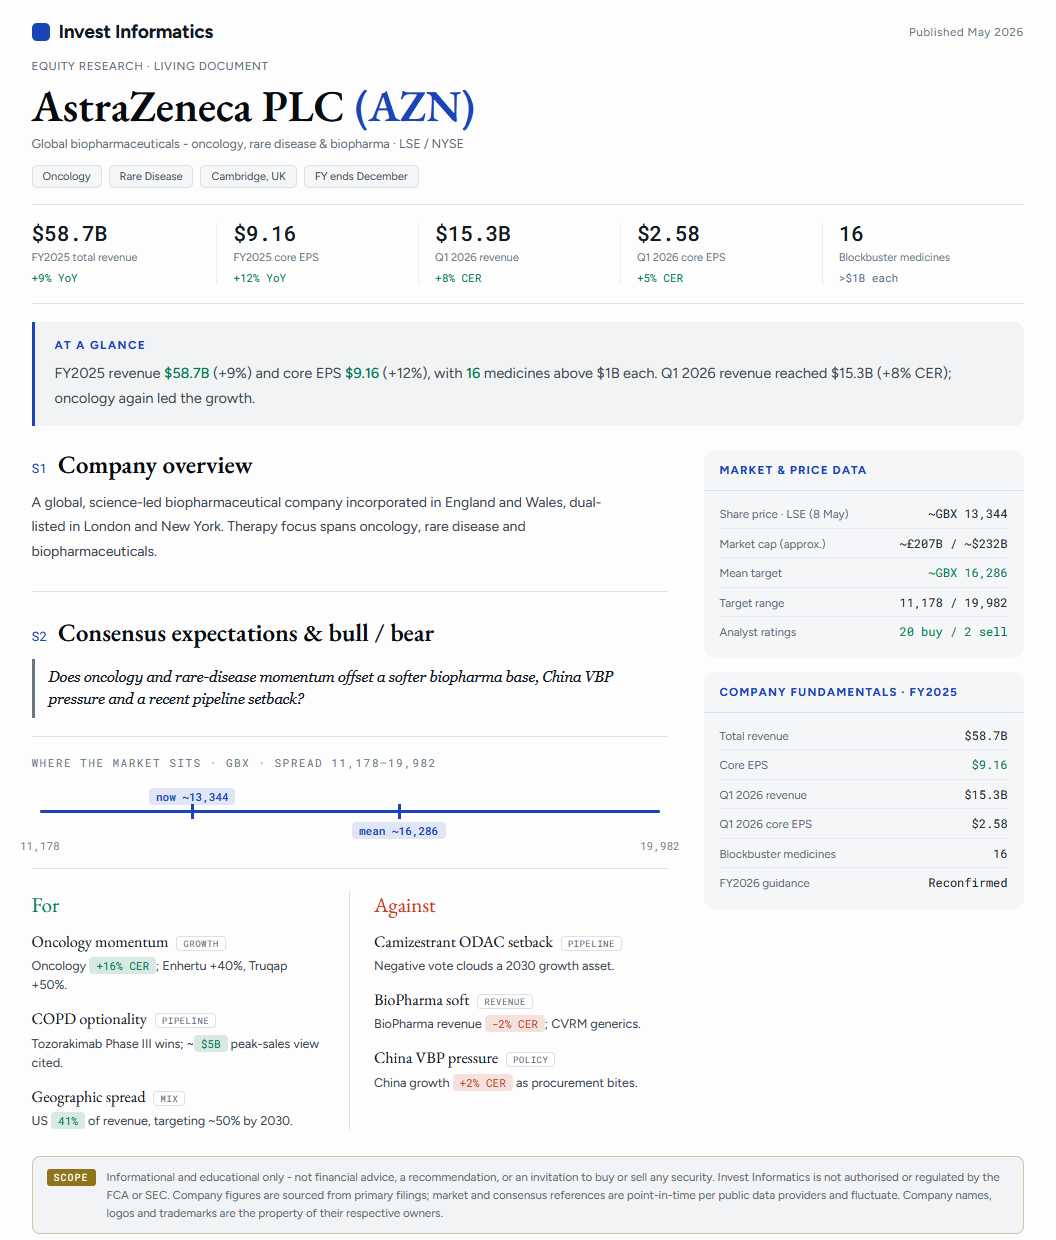Click the +2% CER China growth highlight
1056x1240 pixels.
tap(483, 1083)
